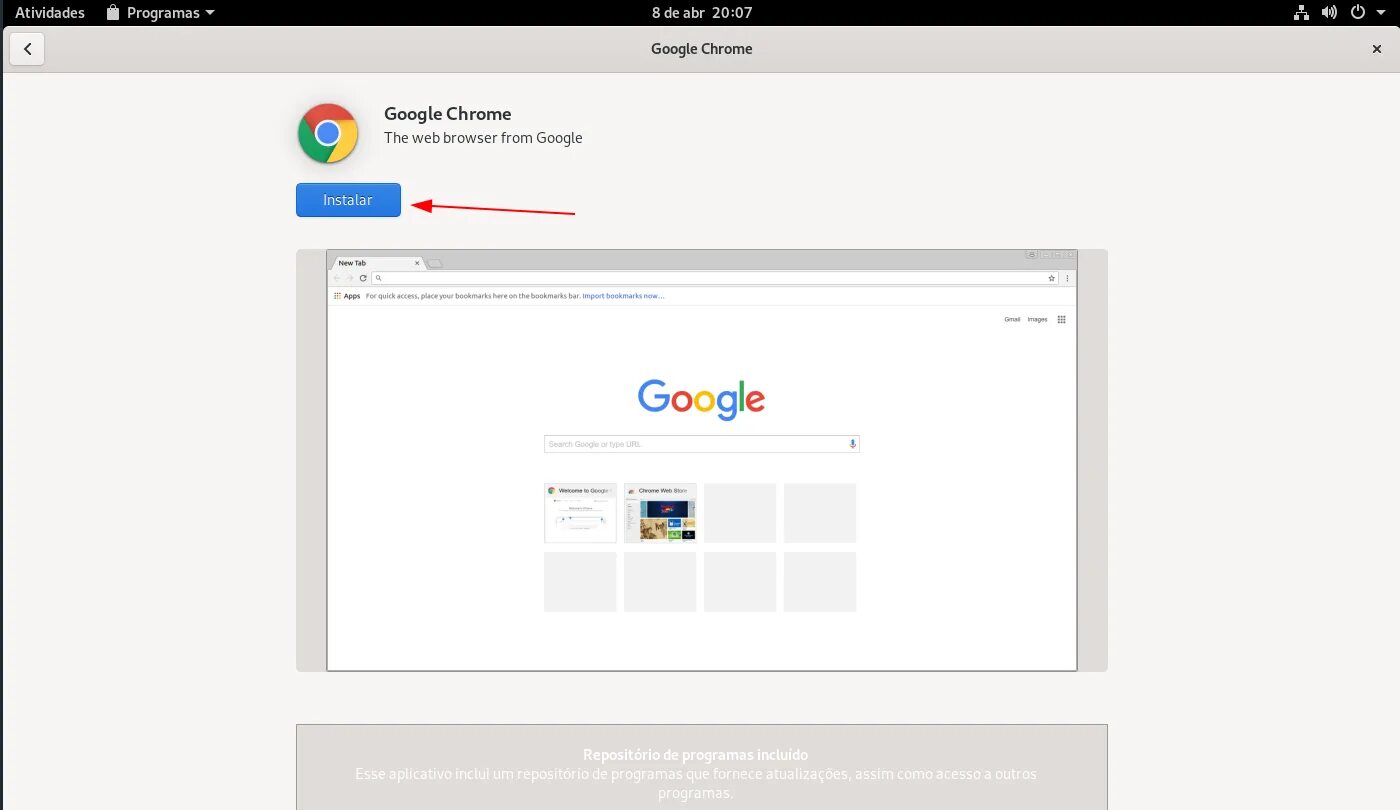Viewport: 1400px width, 810px height.
Task: Go back using the header back arrow
Action: click(x=27, y=49)
